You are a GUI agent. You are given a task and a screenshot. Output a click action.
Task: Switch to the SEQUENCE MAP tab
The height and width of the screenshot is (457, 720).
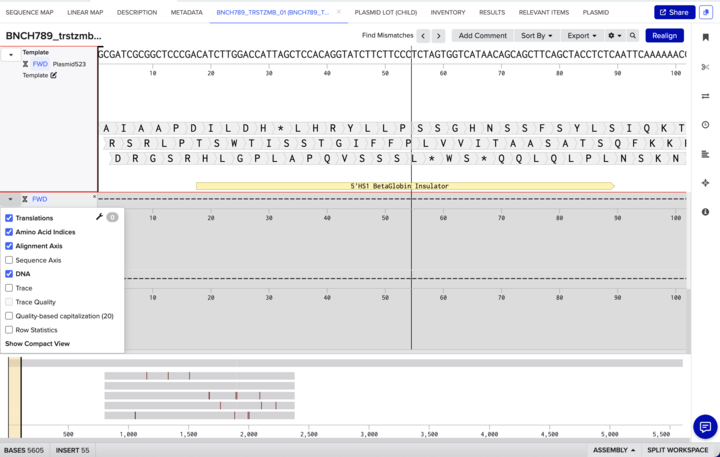(29, 12)
